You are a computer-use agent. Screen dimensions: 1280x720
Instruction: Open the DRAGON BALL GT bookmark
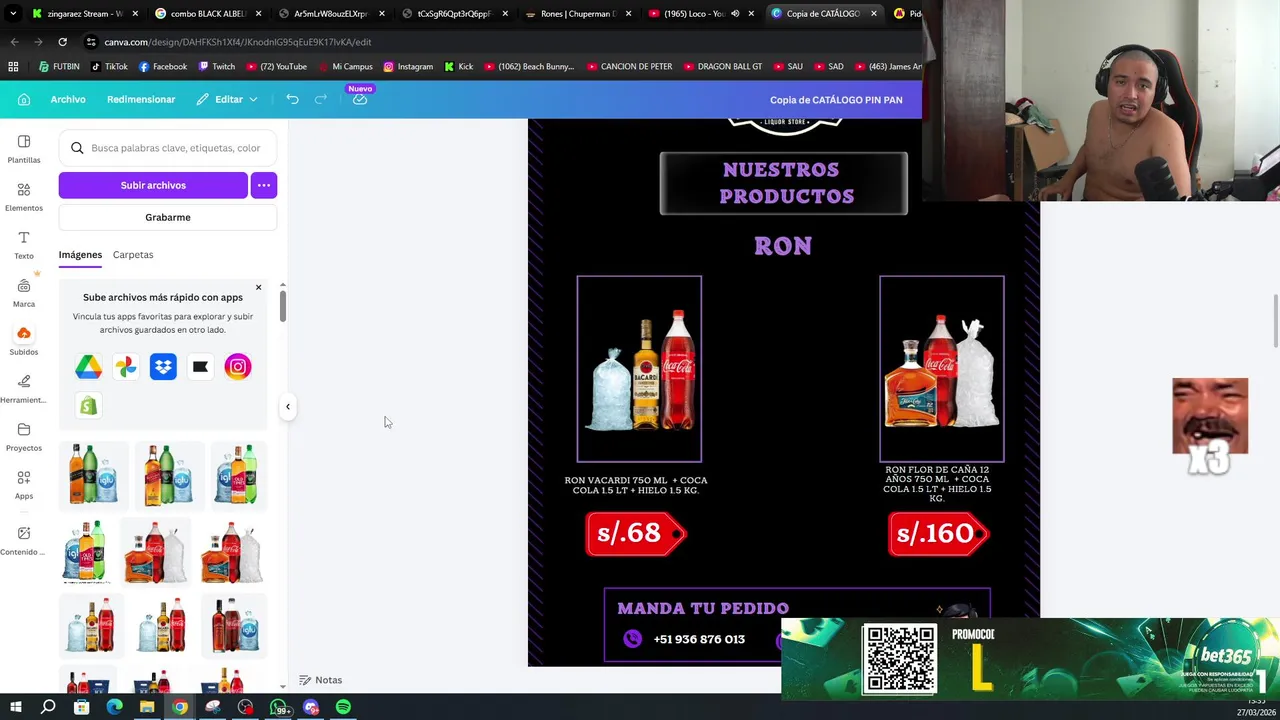tap(722, 67)
